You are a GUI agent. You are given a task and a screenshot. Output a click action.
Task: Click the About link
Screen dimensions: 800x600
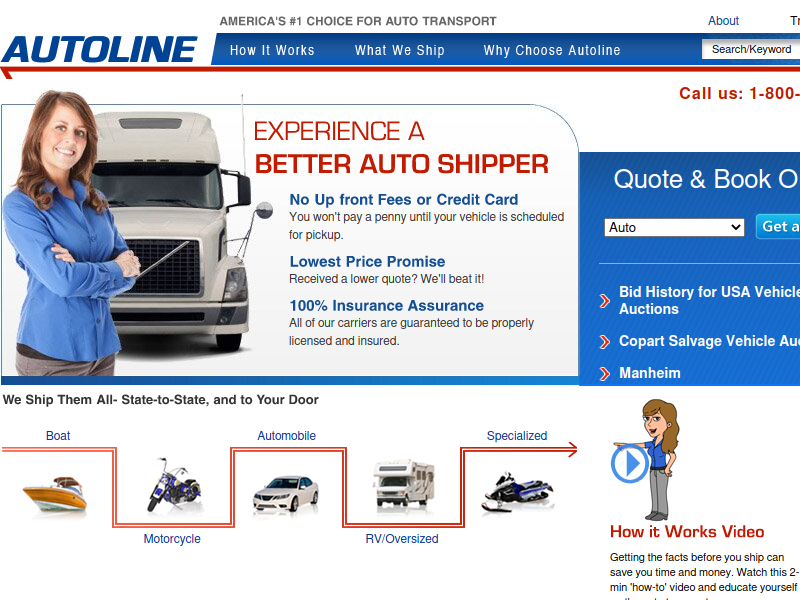point(723,21)
